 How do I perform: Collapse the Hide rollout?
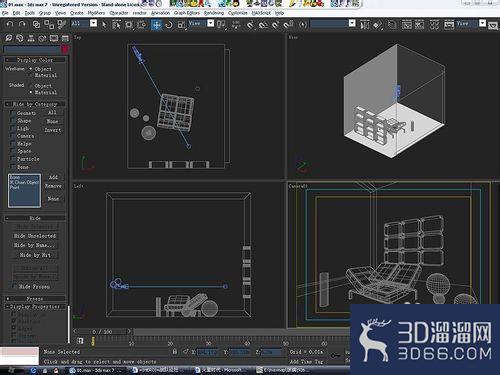pos(35,218)
